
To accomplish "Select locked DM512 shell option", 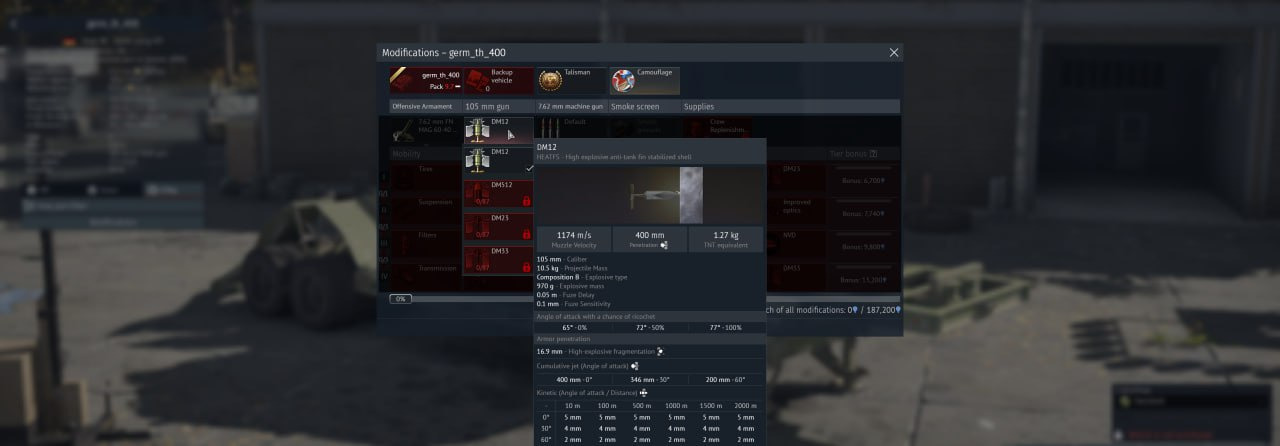I will (498, 194).
